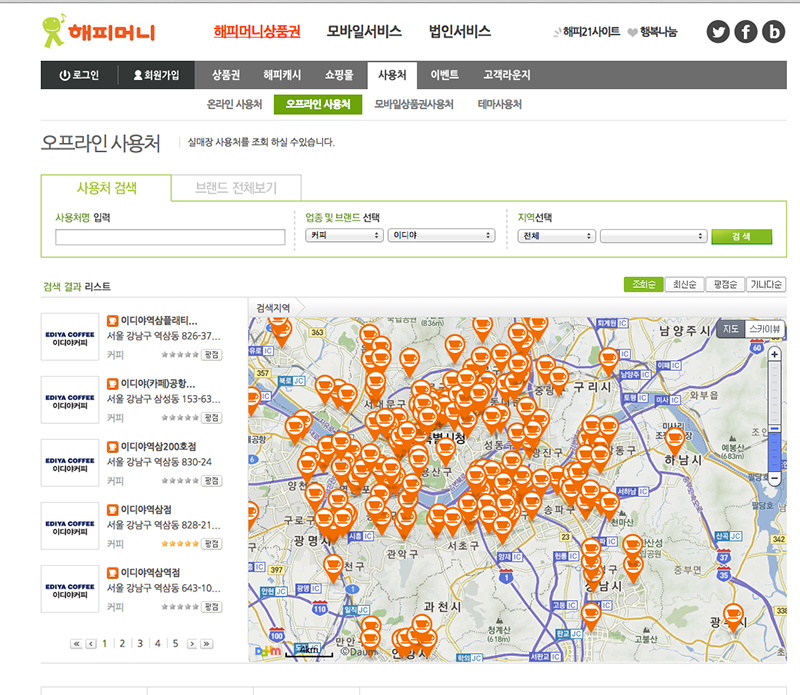Open the empty sub-region dropdown
The image size is (800, 695).
click(x=654, y=236)
